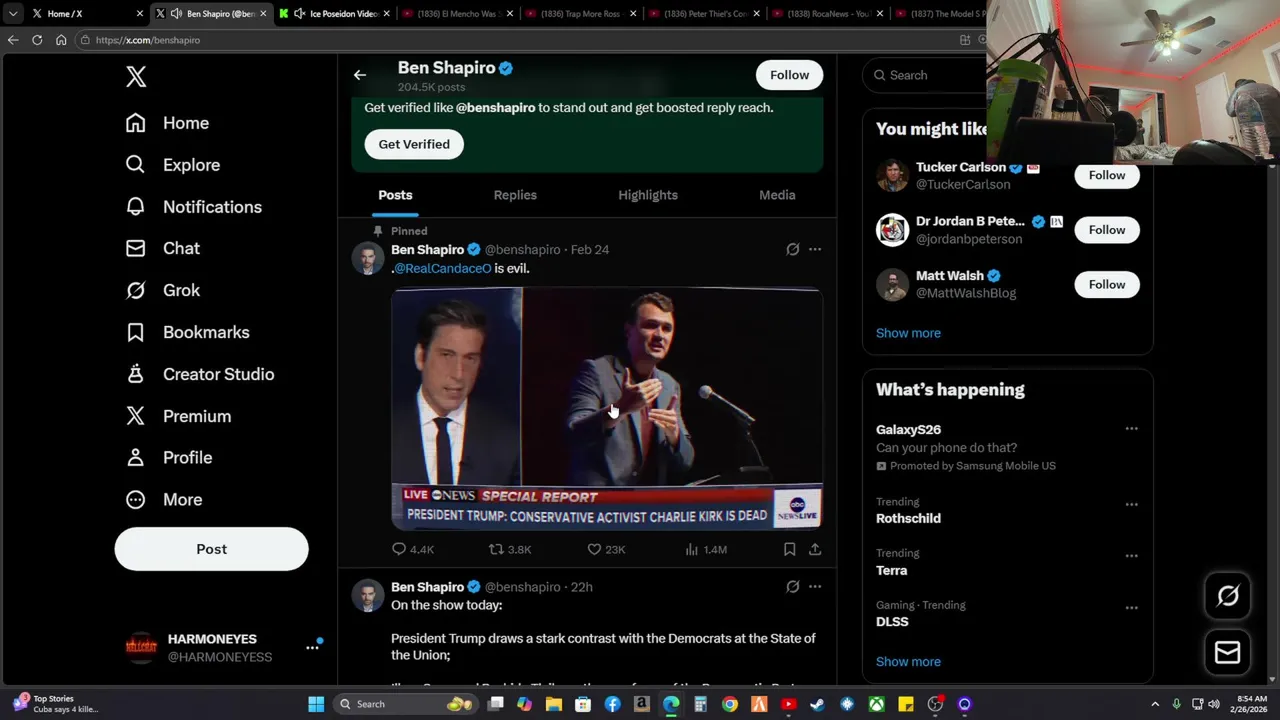Play the Charlie Kirk special report video
Viewport: 1280px width, 720px height.
[x=607, y=409]
